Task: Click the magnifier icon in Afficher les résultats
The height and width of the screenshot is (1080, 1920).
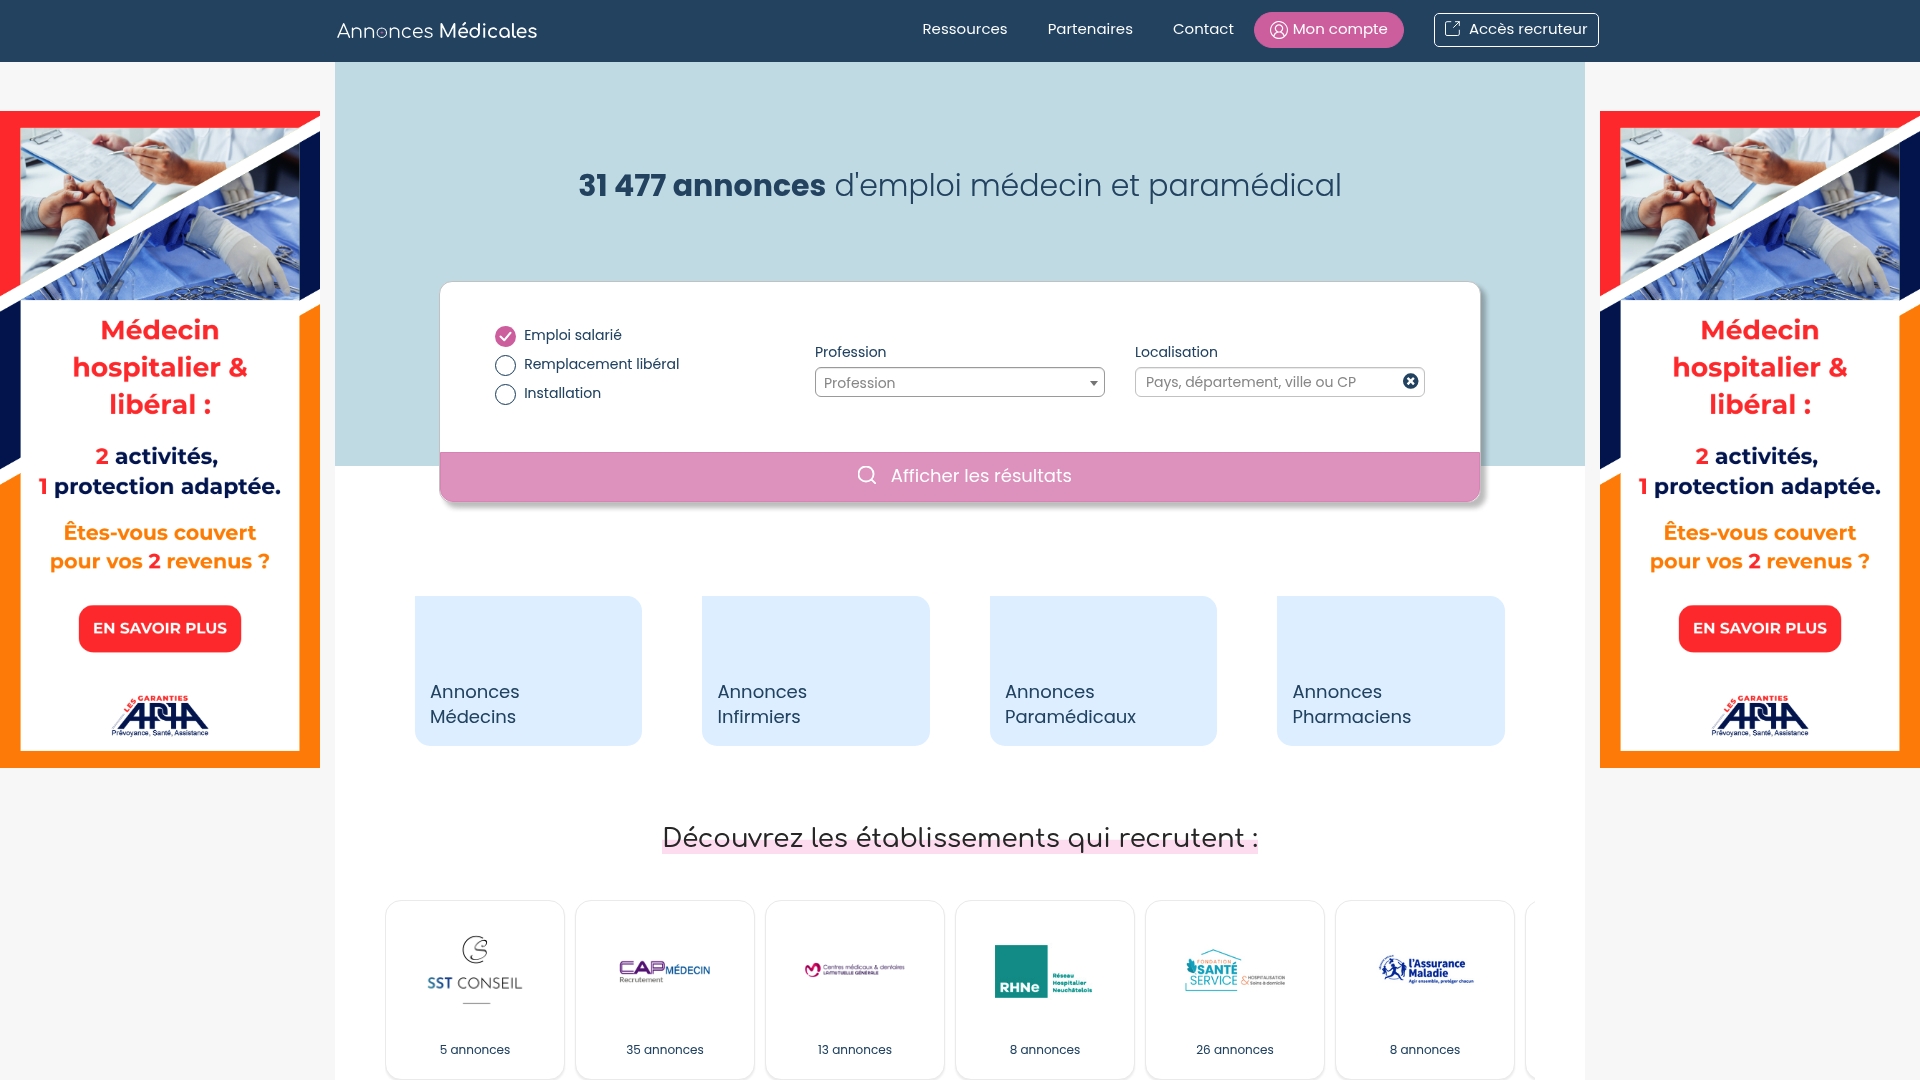Action: 866,475
